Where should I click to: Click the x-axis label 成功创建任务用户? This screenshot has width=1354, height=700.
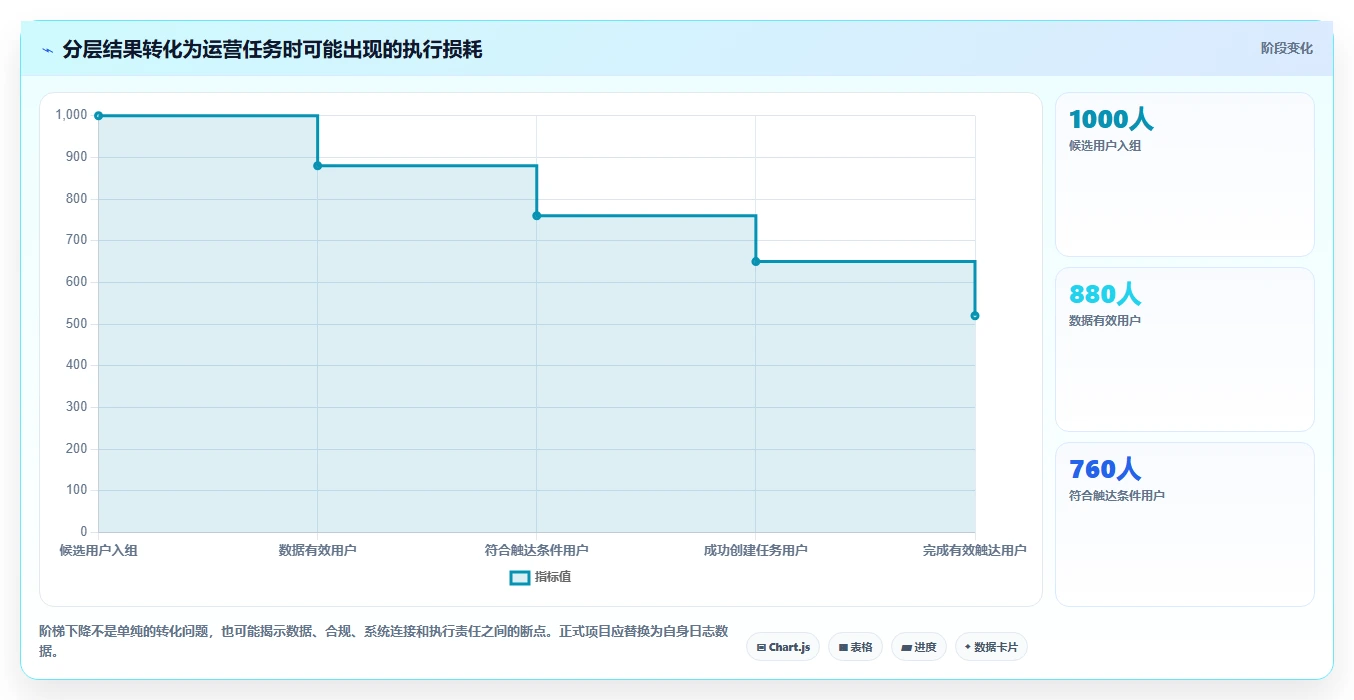(x=755, y=550)
